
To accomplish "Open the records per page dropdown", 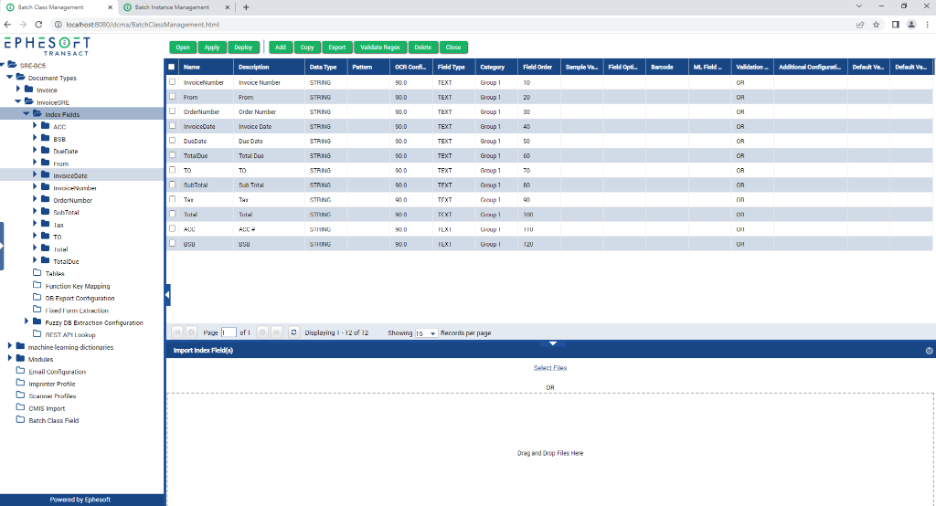I will pyautogui.click(x=426, y=333).
